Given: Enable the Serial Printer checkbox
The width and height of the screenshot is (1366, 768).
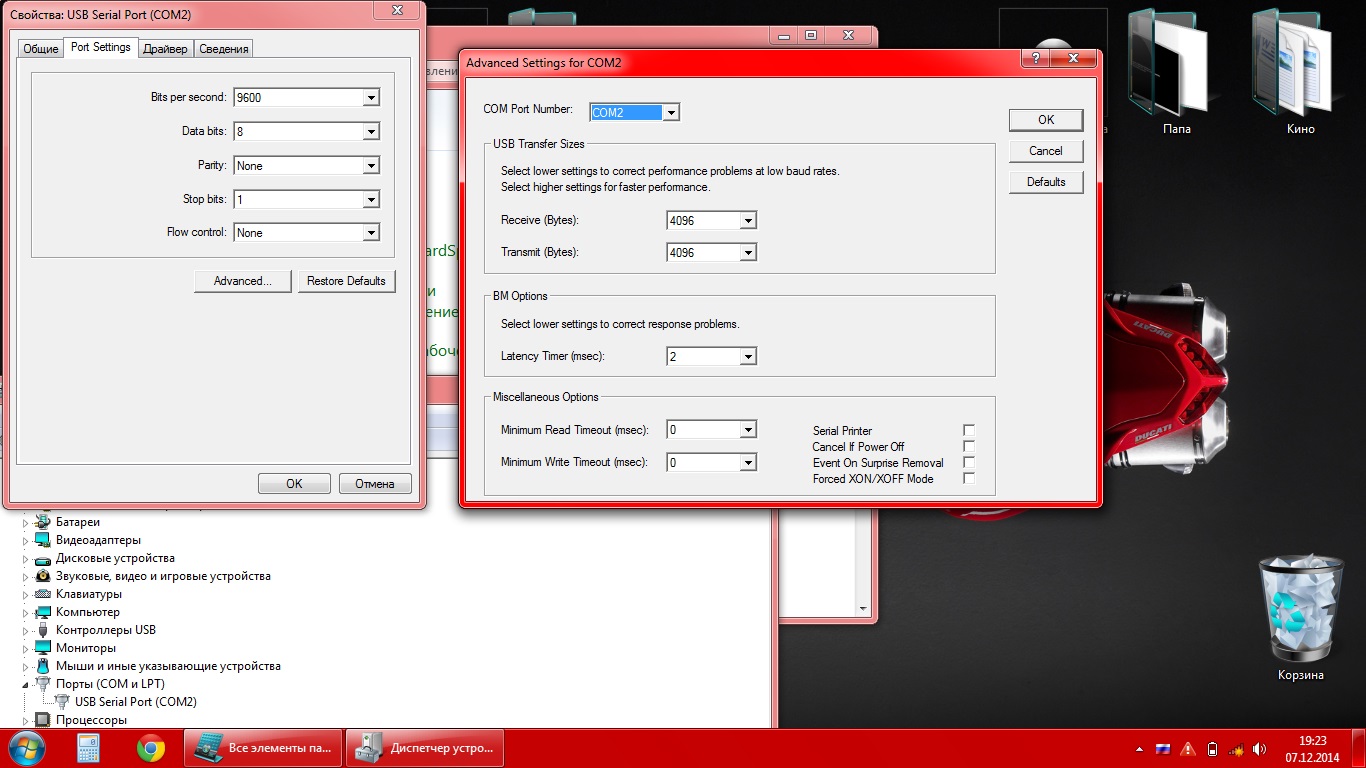Looking at the screenshot, I should [x=968, y=431].
